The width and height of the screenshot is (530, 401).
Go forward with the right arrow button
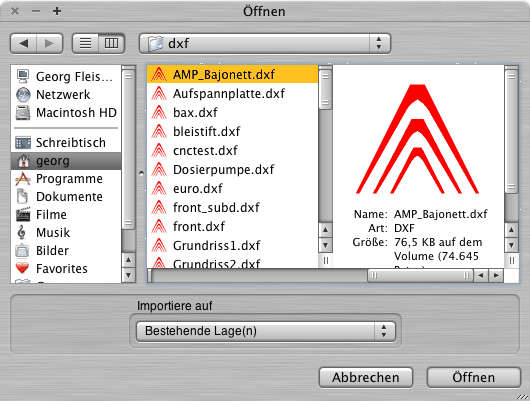(49, 43)
